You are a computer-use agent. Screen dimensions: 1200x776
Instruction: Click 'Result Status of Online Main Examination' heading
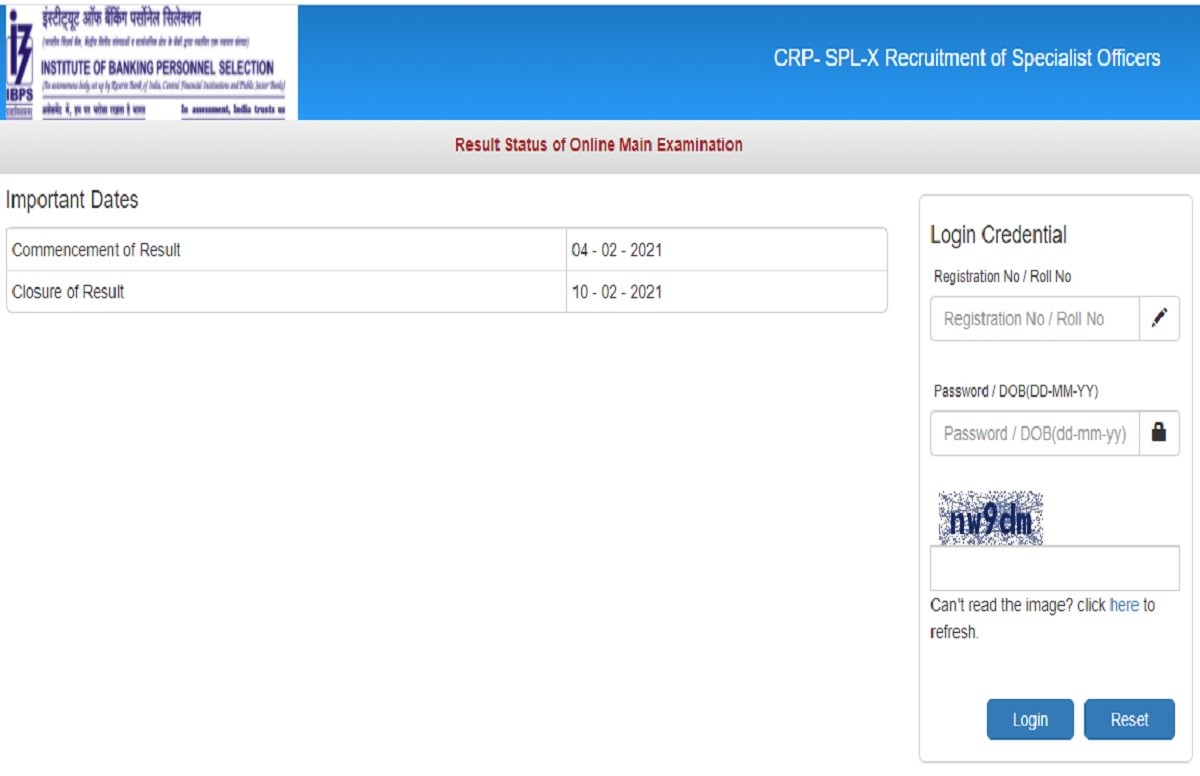click(598, 145)
